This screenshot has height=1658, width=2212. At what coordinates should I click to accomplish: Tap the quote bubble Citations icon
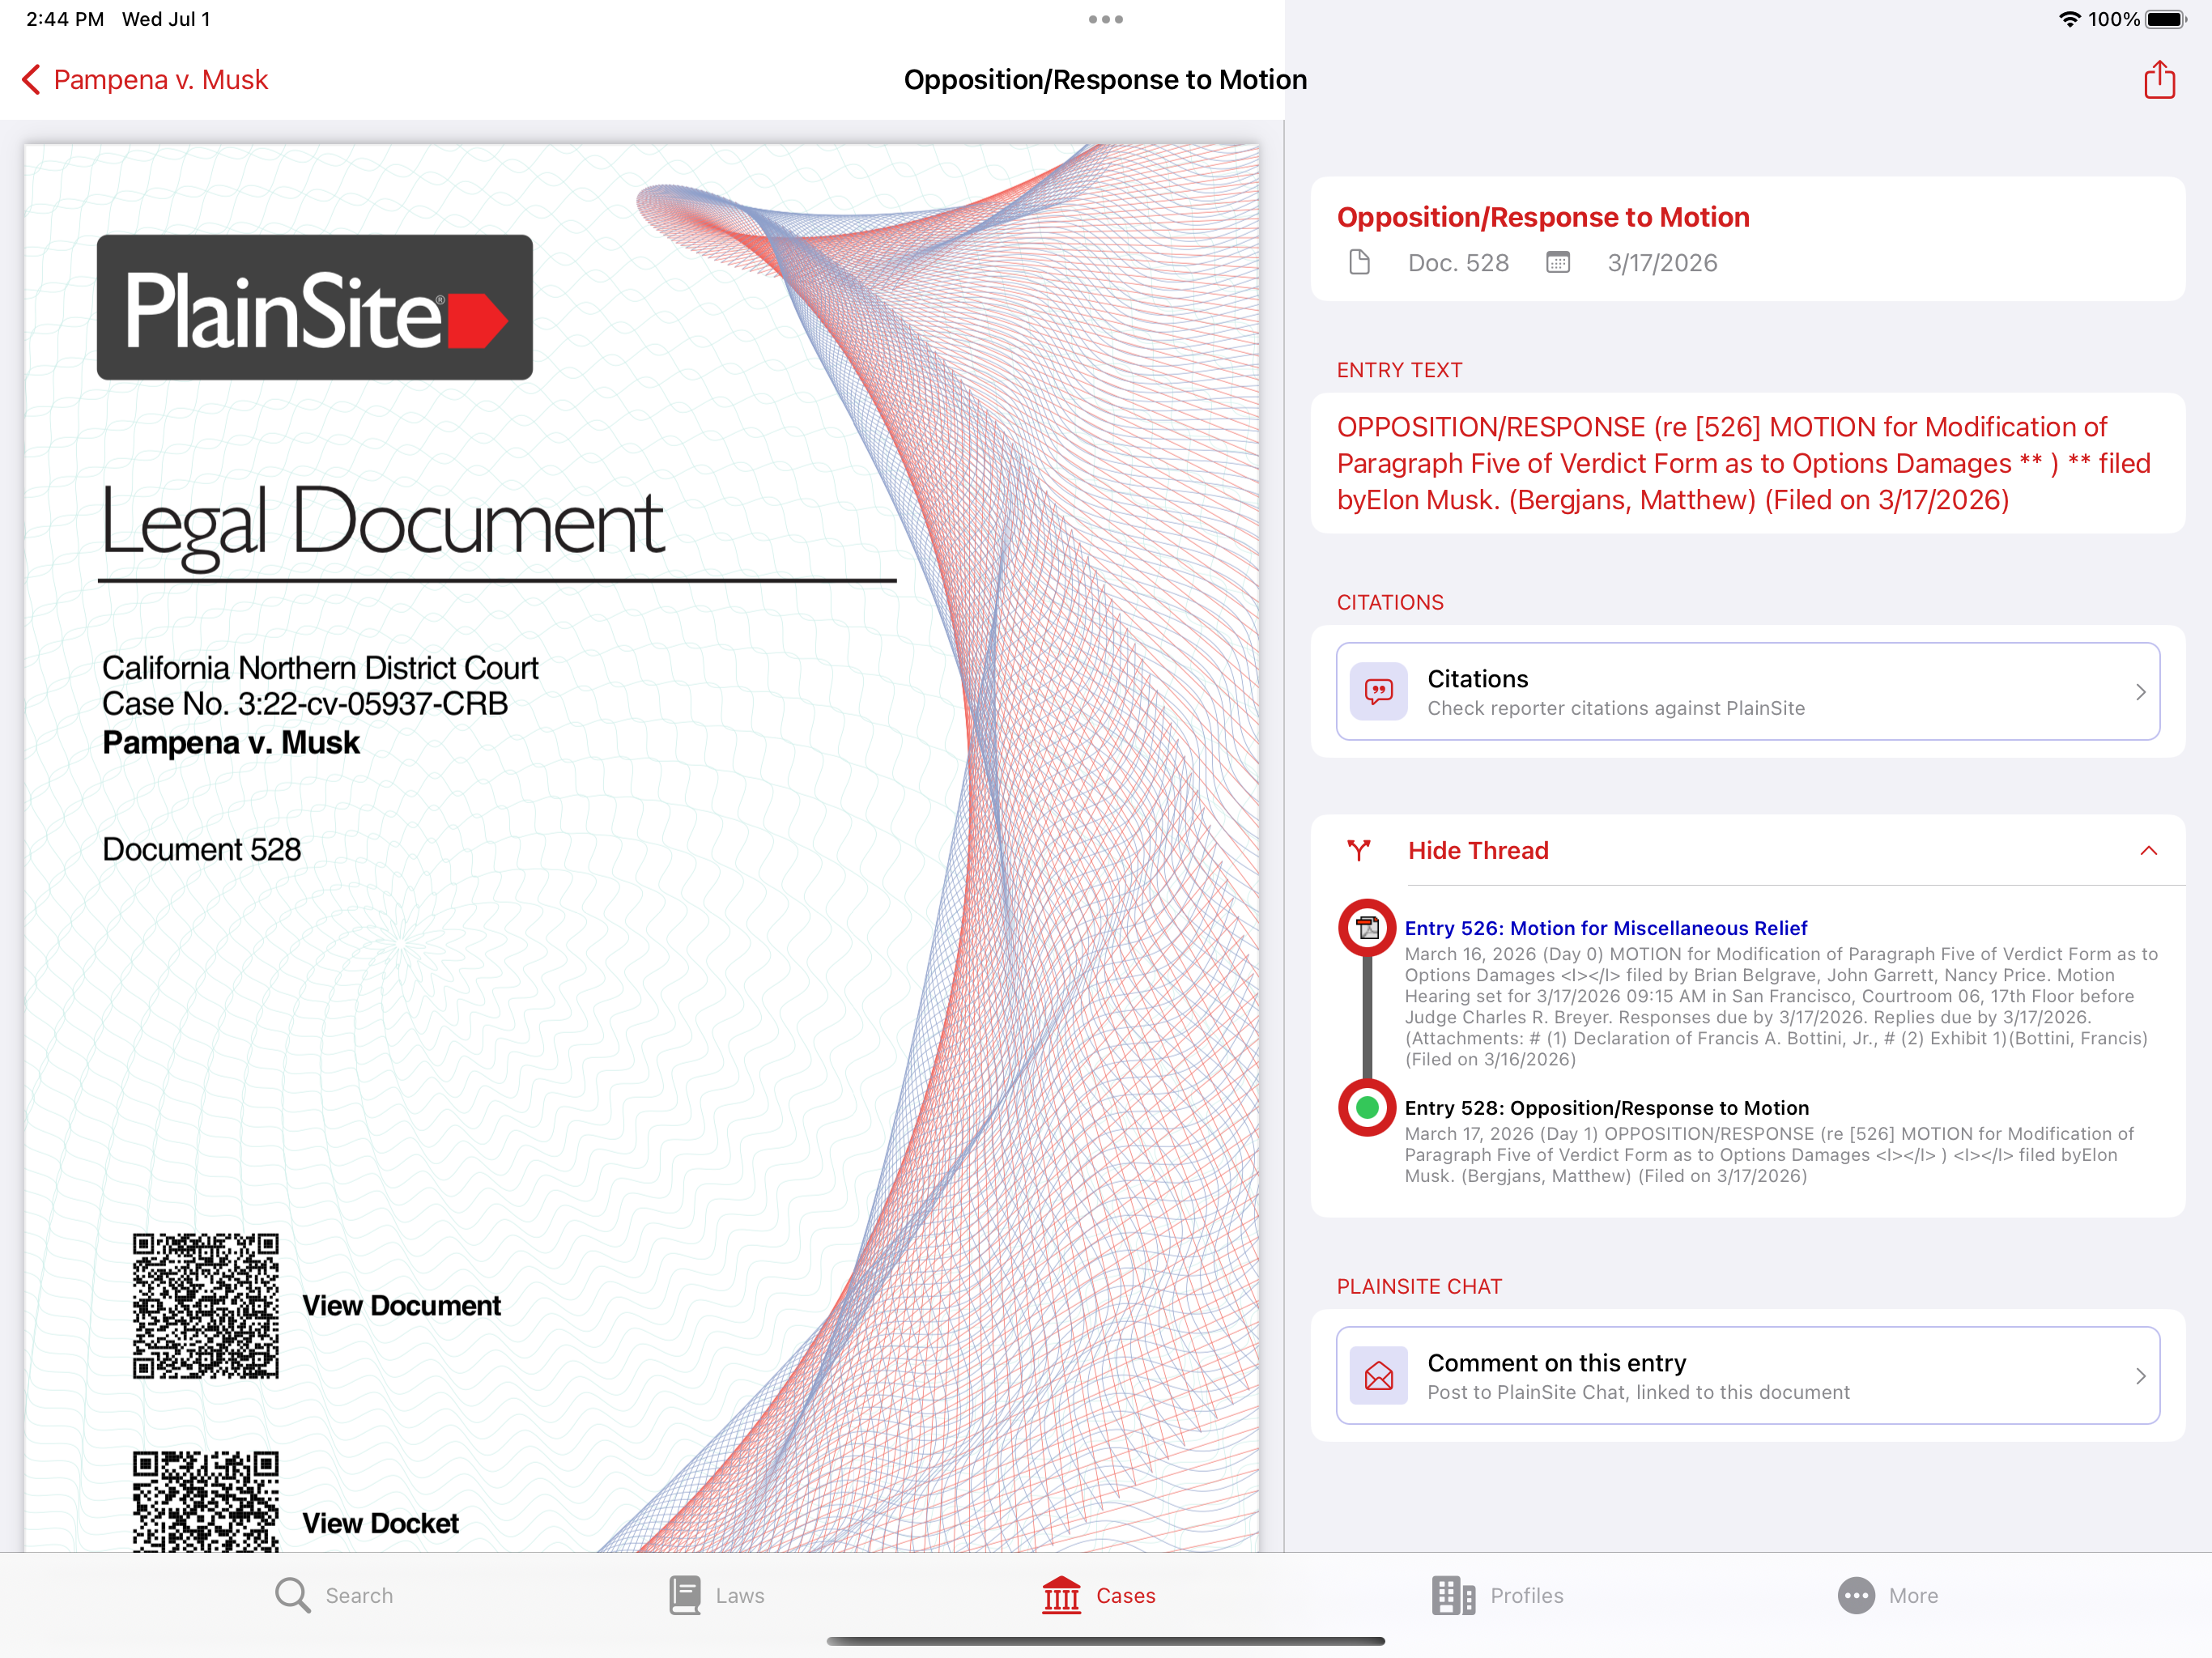1378,692
